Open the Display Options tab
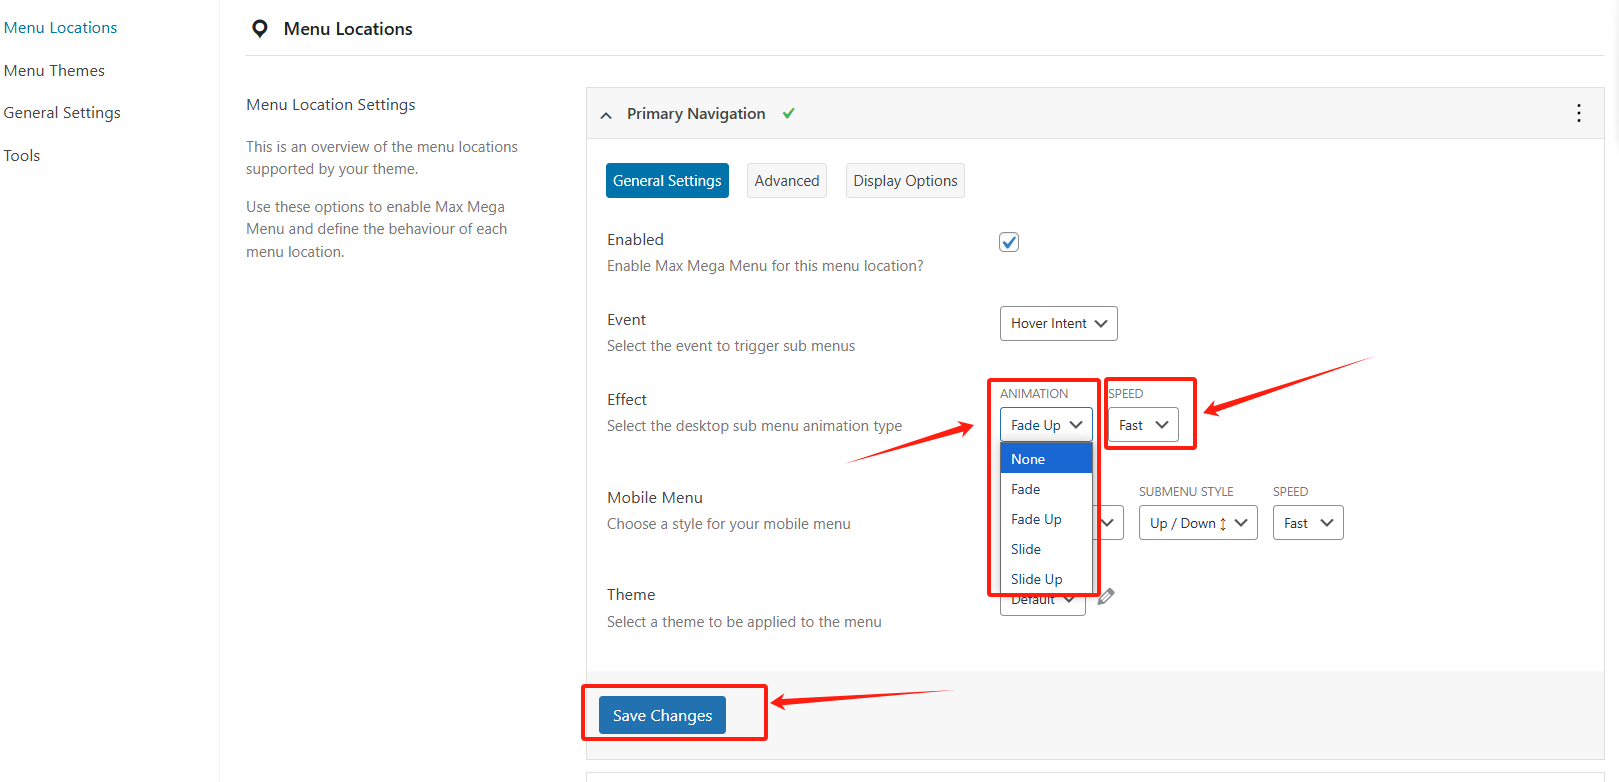This screenshot has height=782, width=1619. [905, 181]
